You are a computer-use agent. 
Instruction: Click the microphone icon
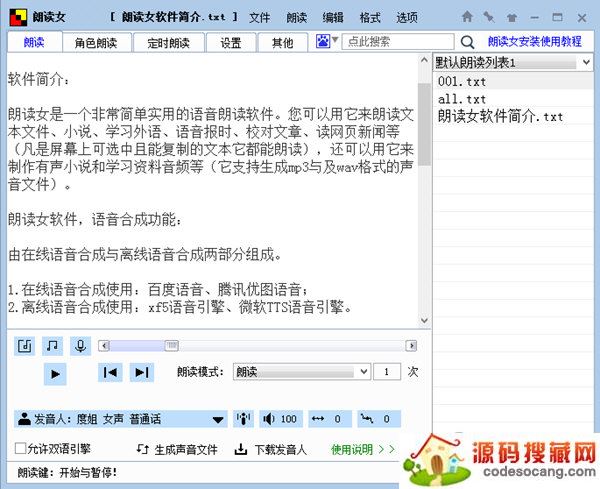pos(80,346)
